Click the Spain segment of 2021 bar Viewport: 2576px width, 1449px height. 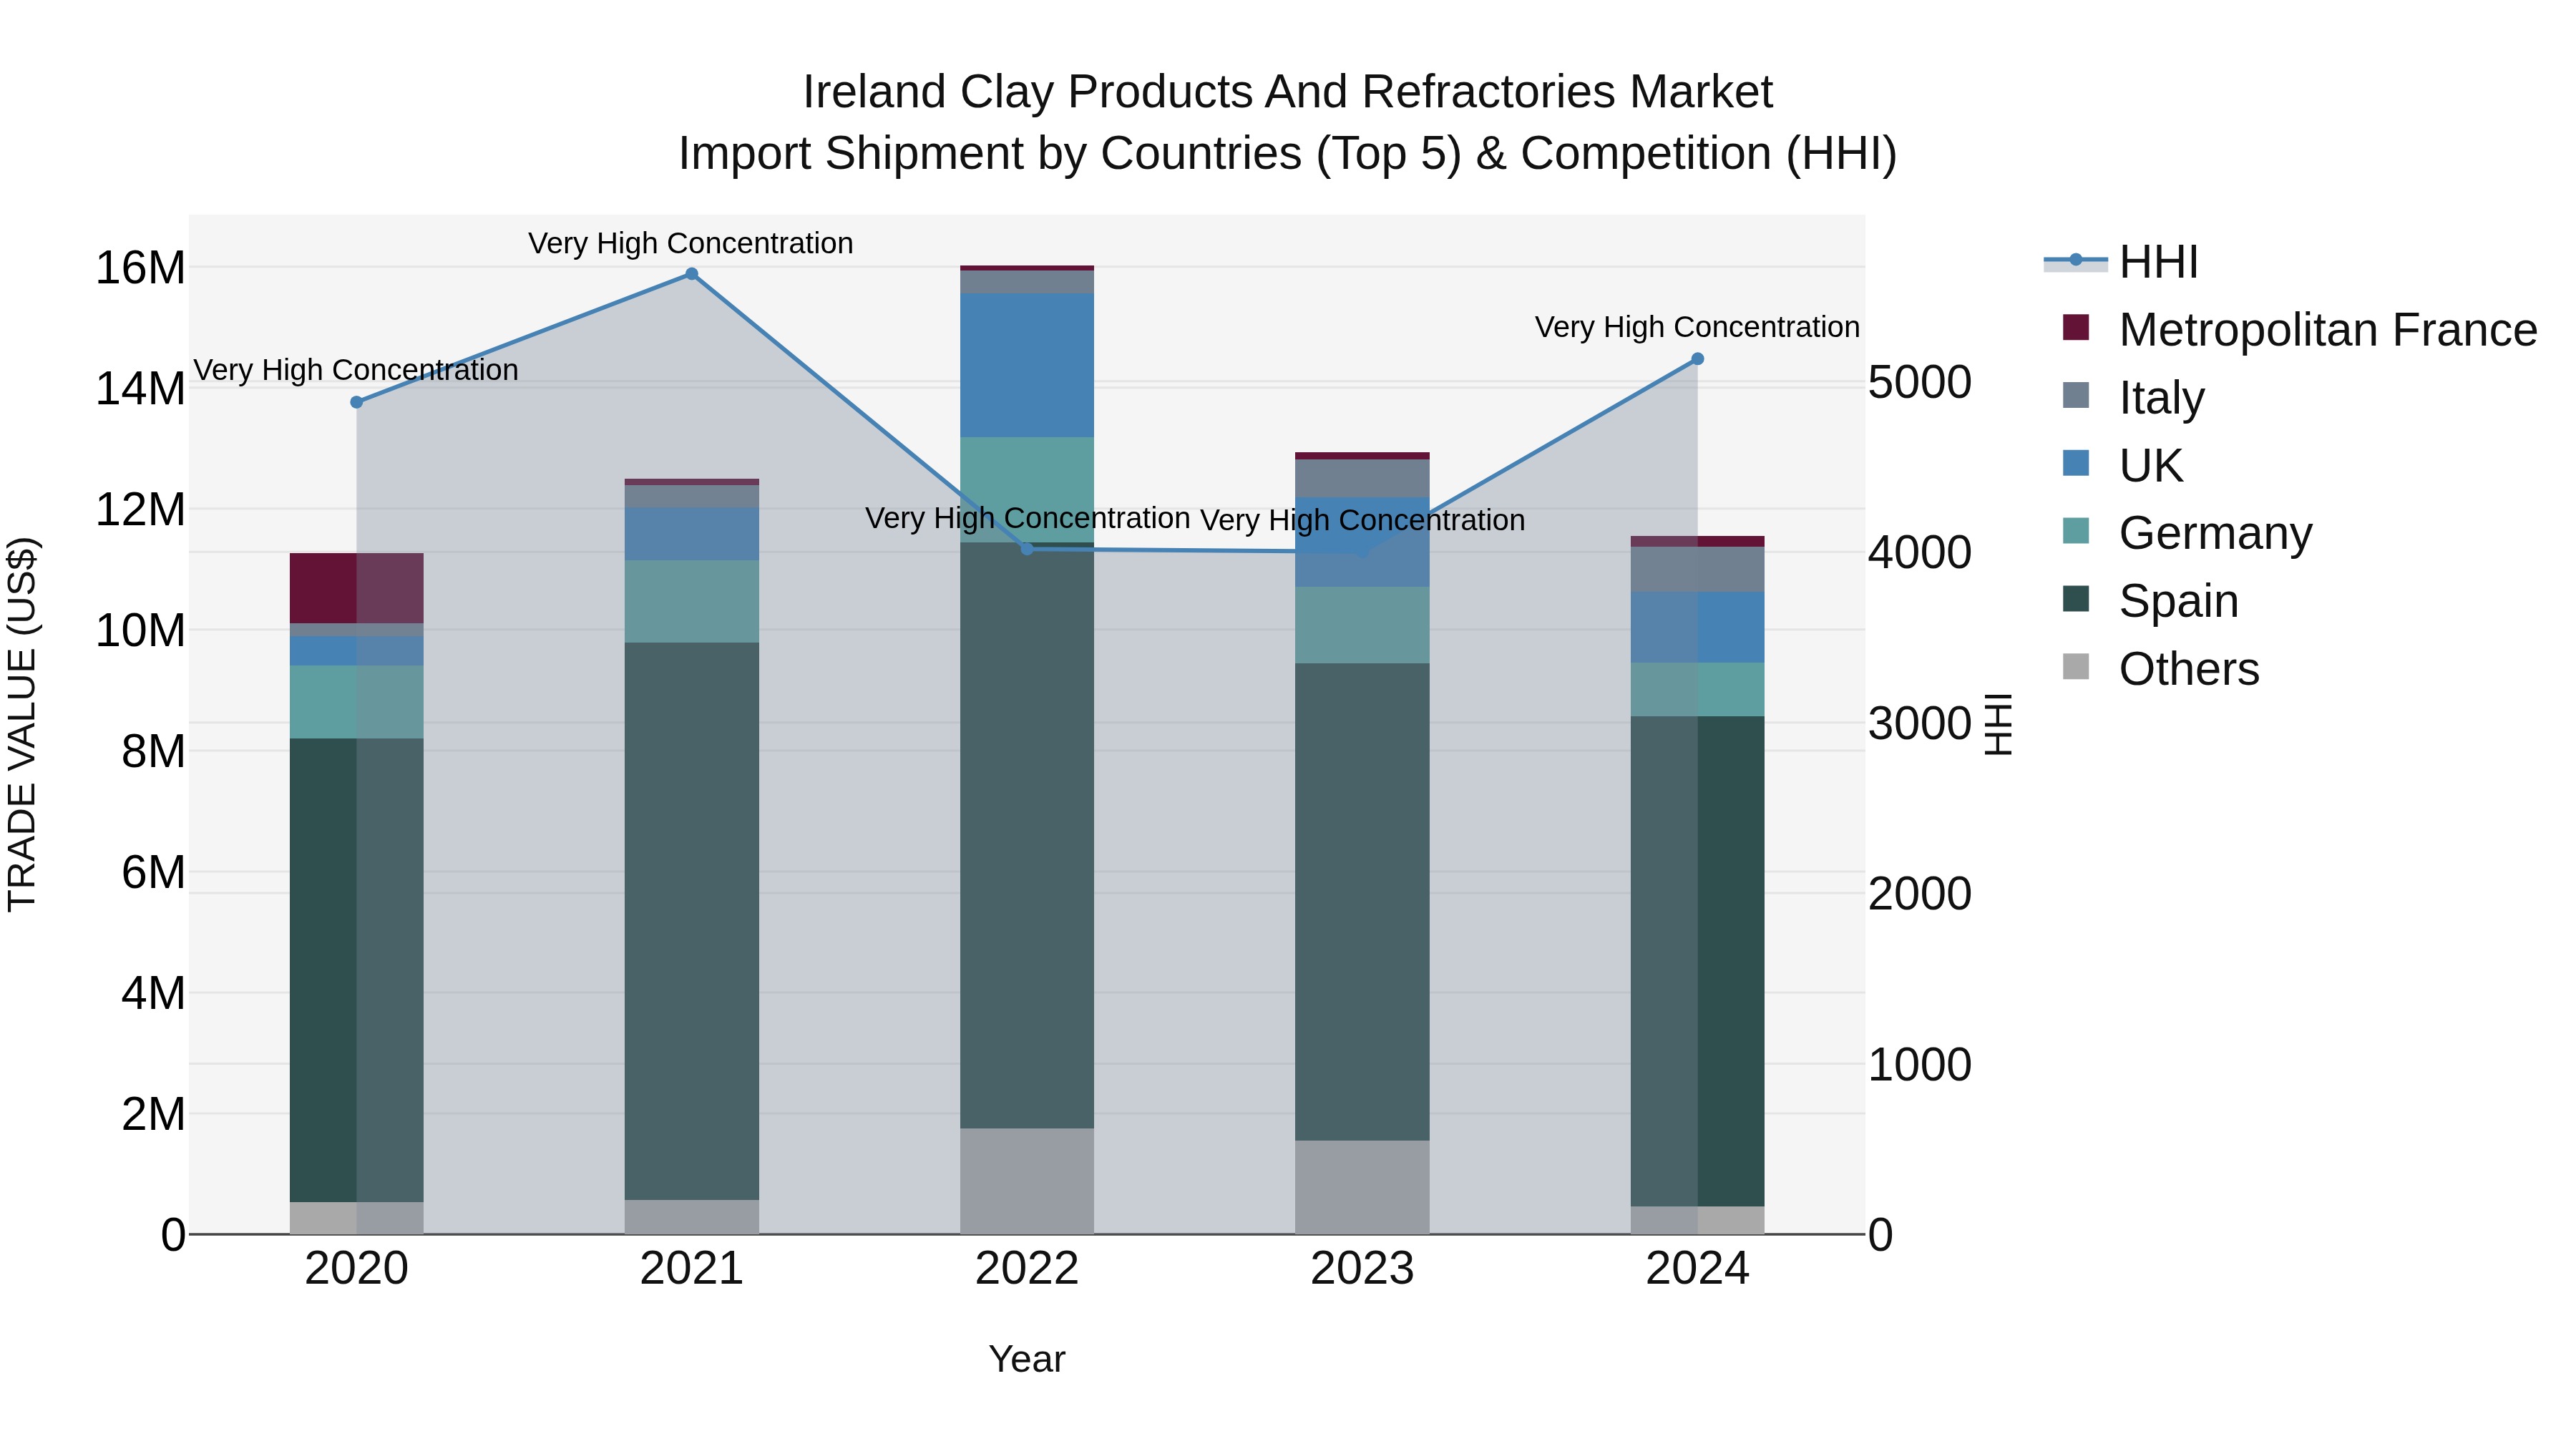tap(692, 921)
